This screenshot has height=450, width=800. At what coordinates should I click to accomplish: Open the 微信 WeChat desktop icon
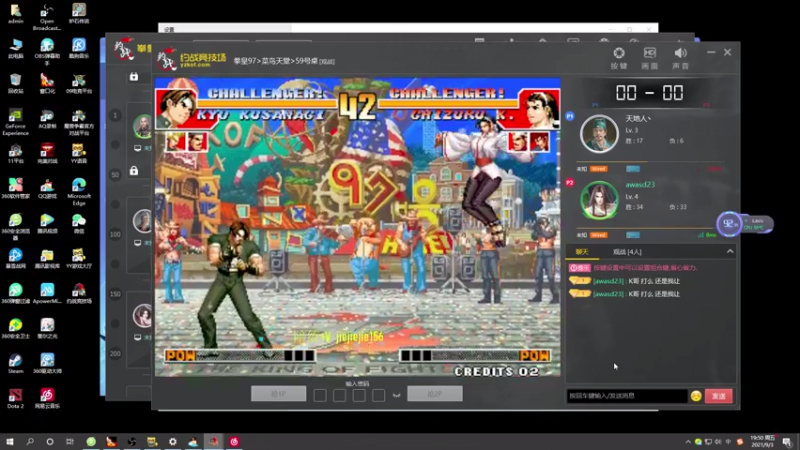tap(79, 223)
